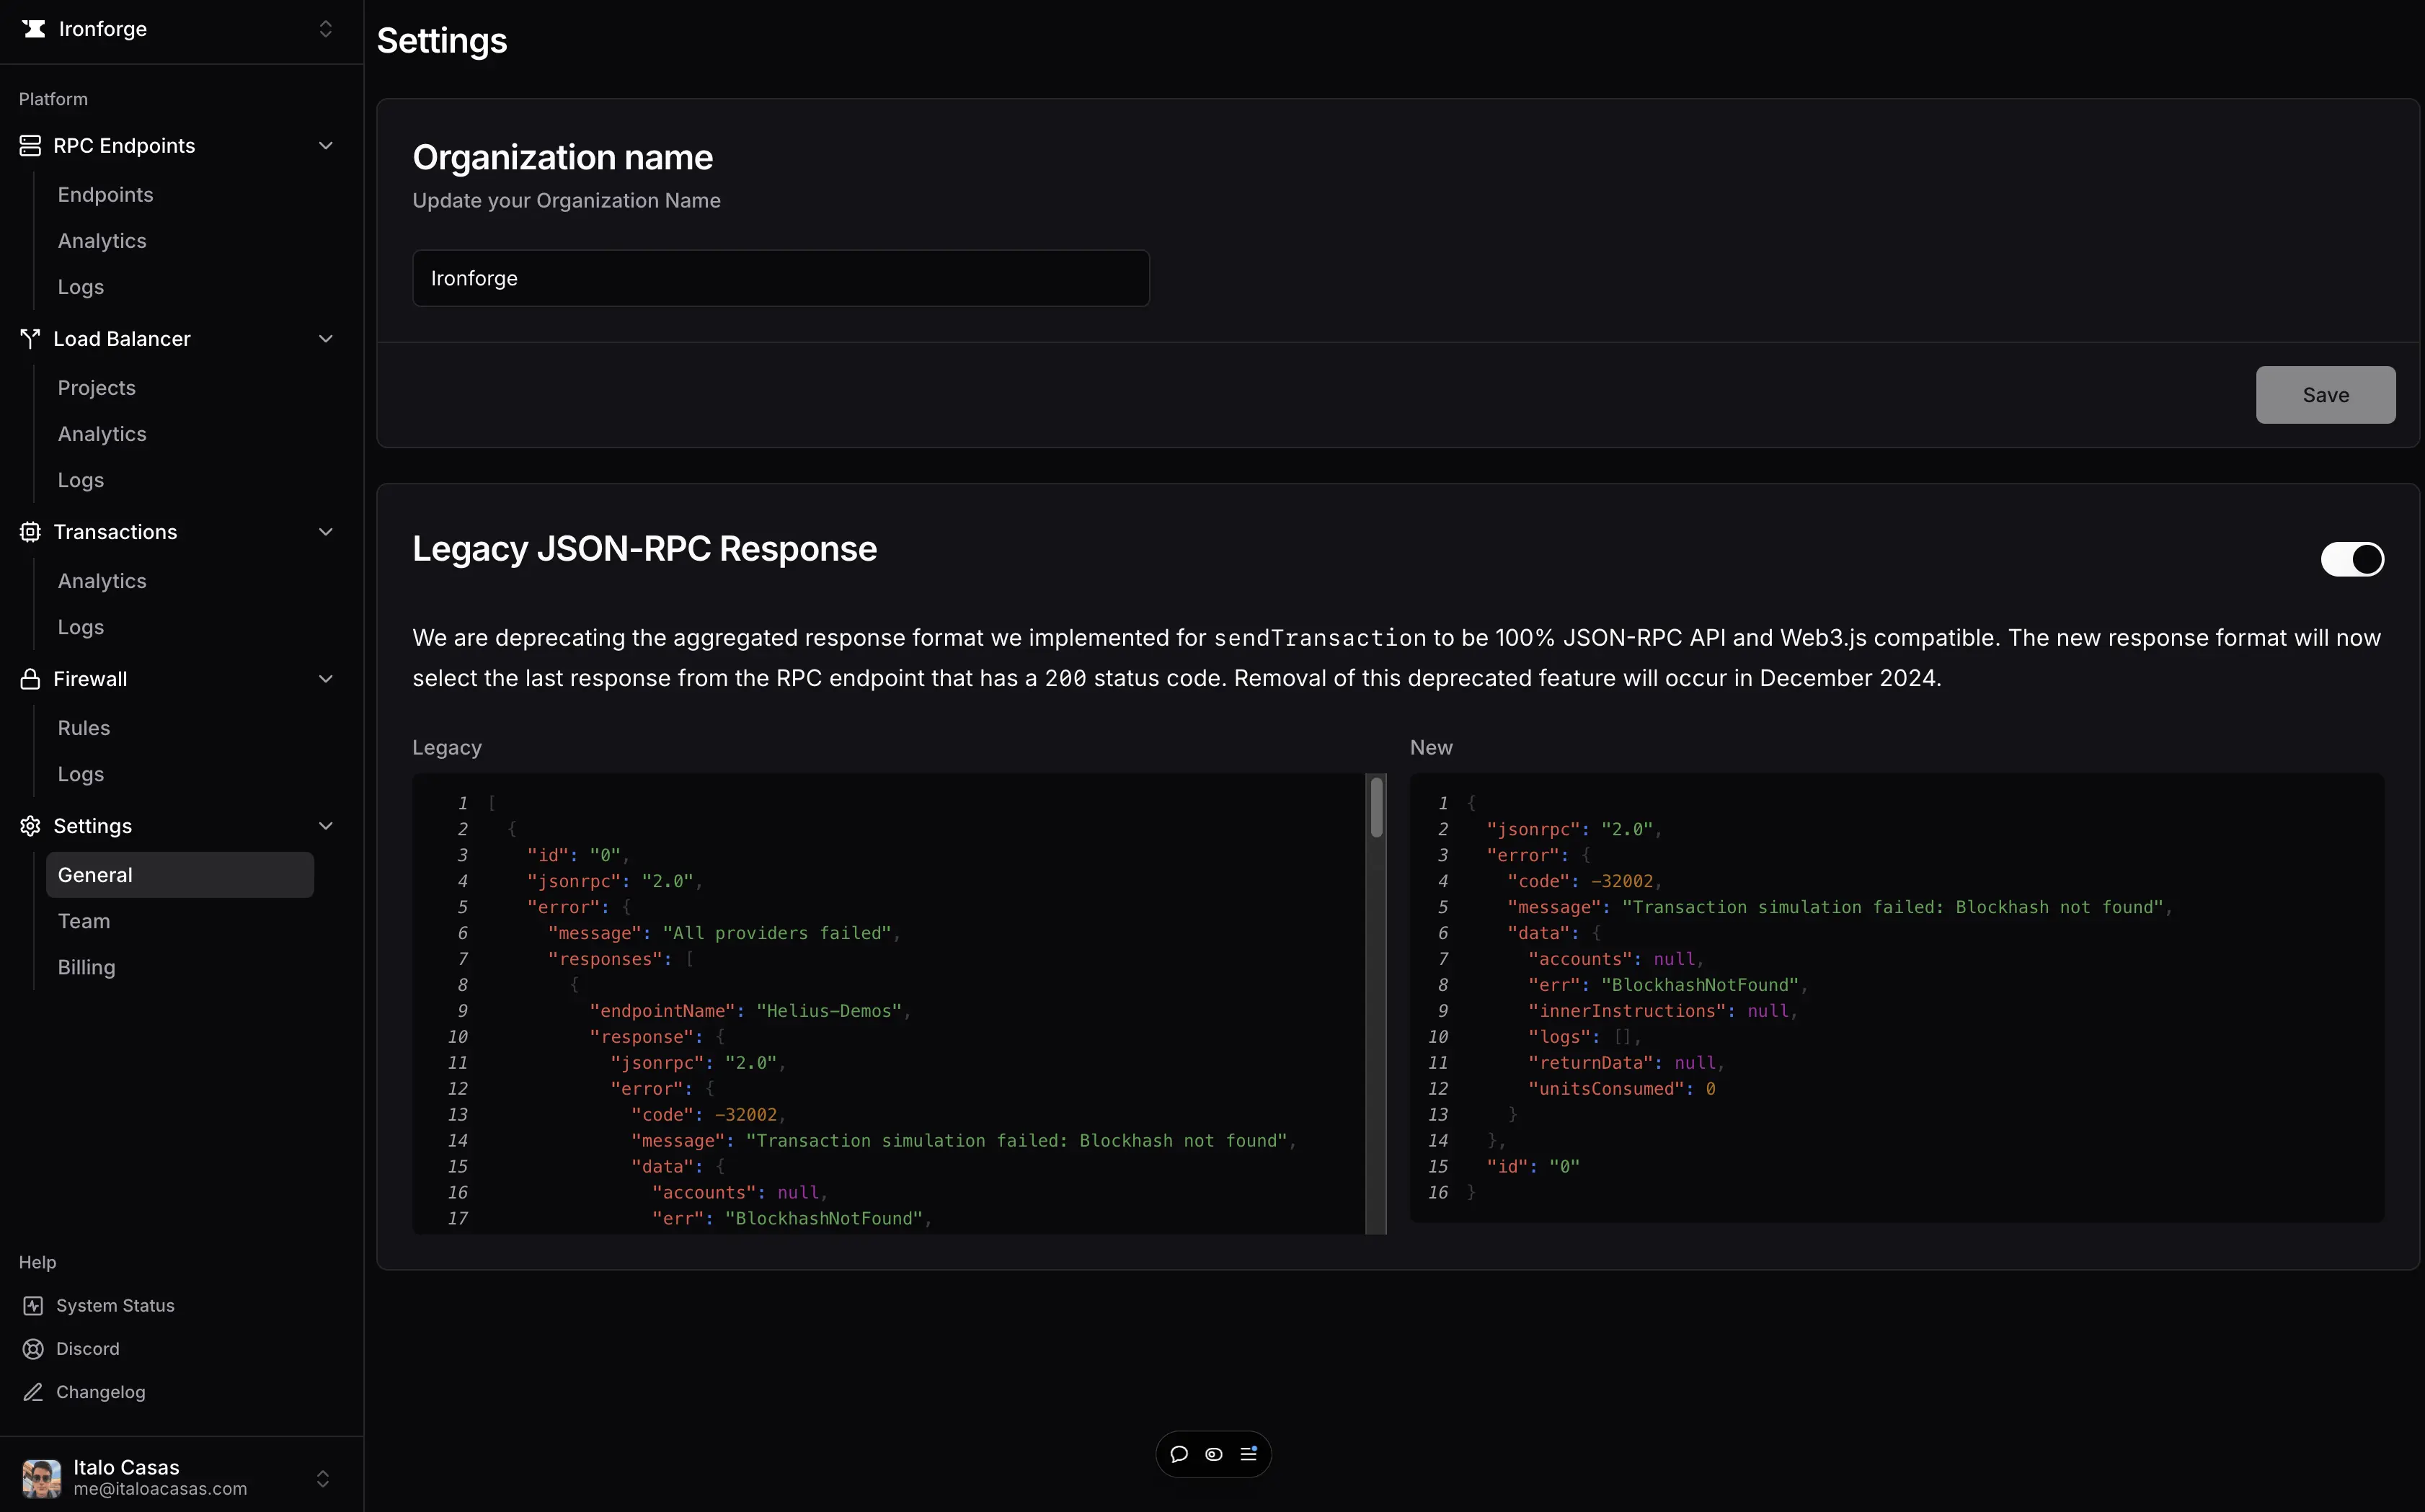The image size is (2425, 1512).
Task: Click the Discord icon in Help section
Action: [x=32, y=1348]
